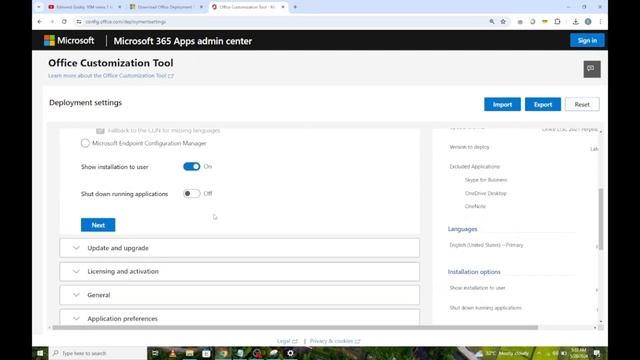Click English (United States) Primary entry
Image resolution: width=640 pixels, height=360 pixels.
pos(486,245)
